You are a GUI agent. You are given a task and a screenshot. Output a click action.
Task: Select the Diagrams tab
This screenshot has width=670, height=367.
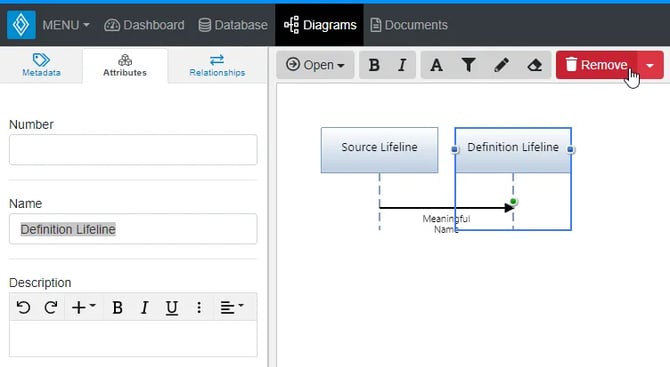(x=320, y=25)
